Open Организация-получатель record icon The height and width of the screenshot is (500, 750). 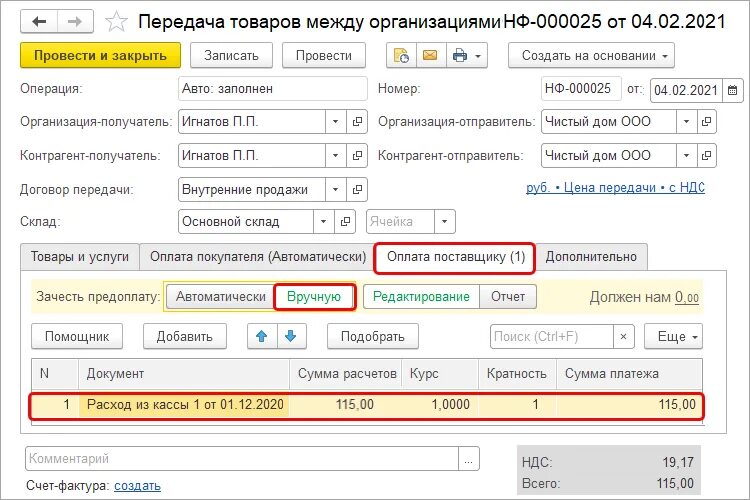(x=357, y=122)
